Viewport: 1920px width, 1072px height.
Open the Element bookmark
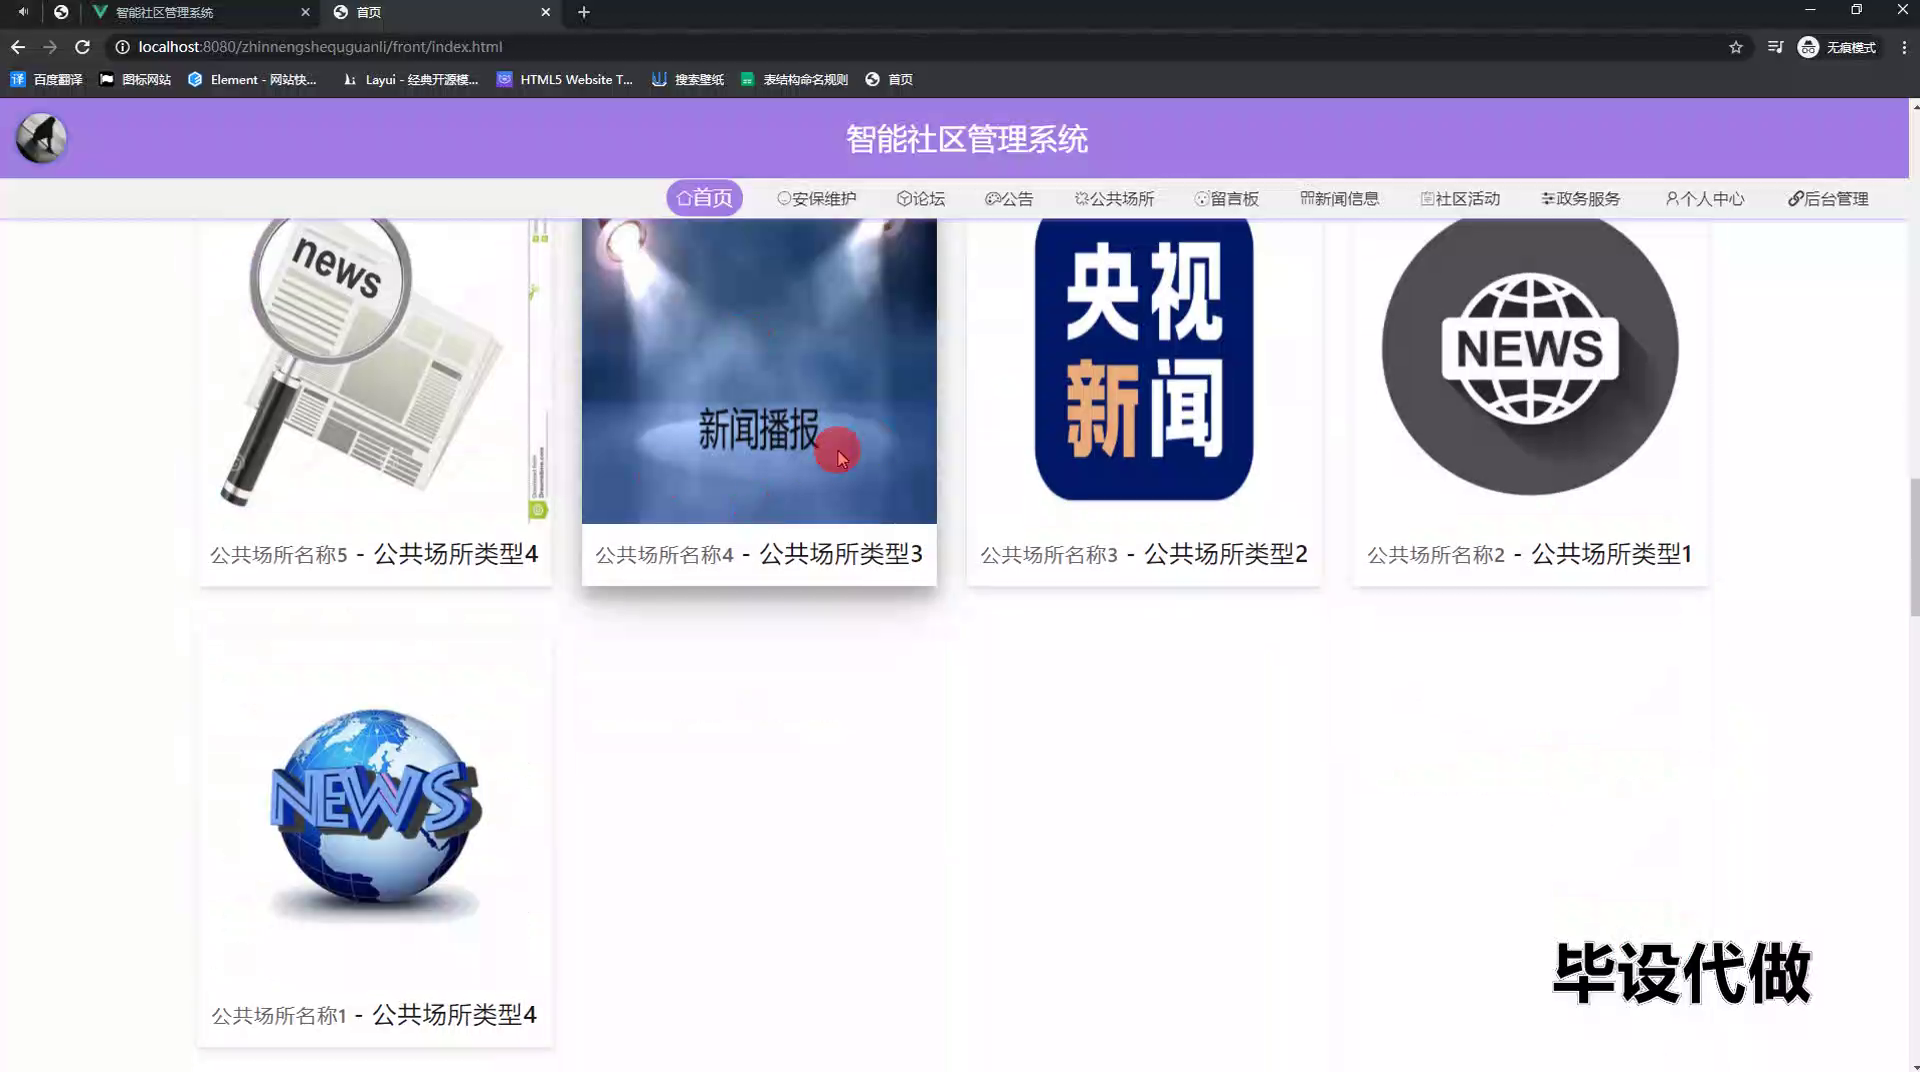tap(252, 80)
